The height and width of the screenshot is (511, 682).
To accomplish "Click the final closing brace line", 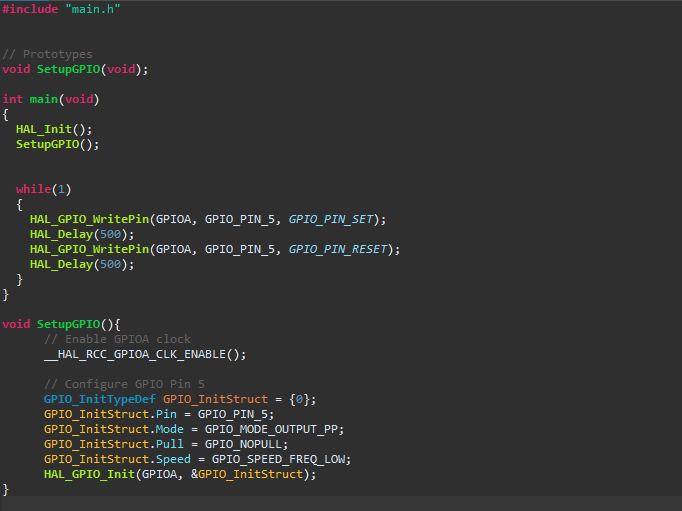I will pyautogui.click(x=6, y=489).
